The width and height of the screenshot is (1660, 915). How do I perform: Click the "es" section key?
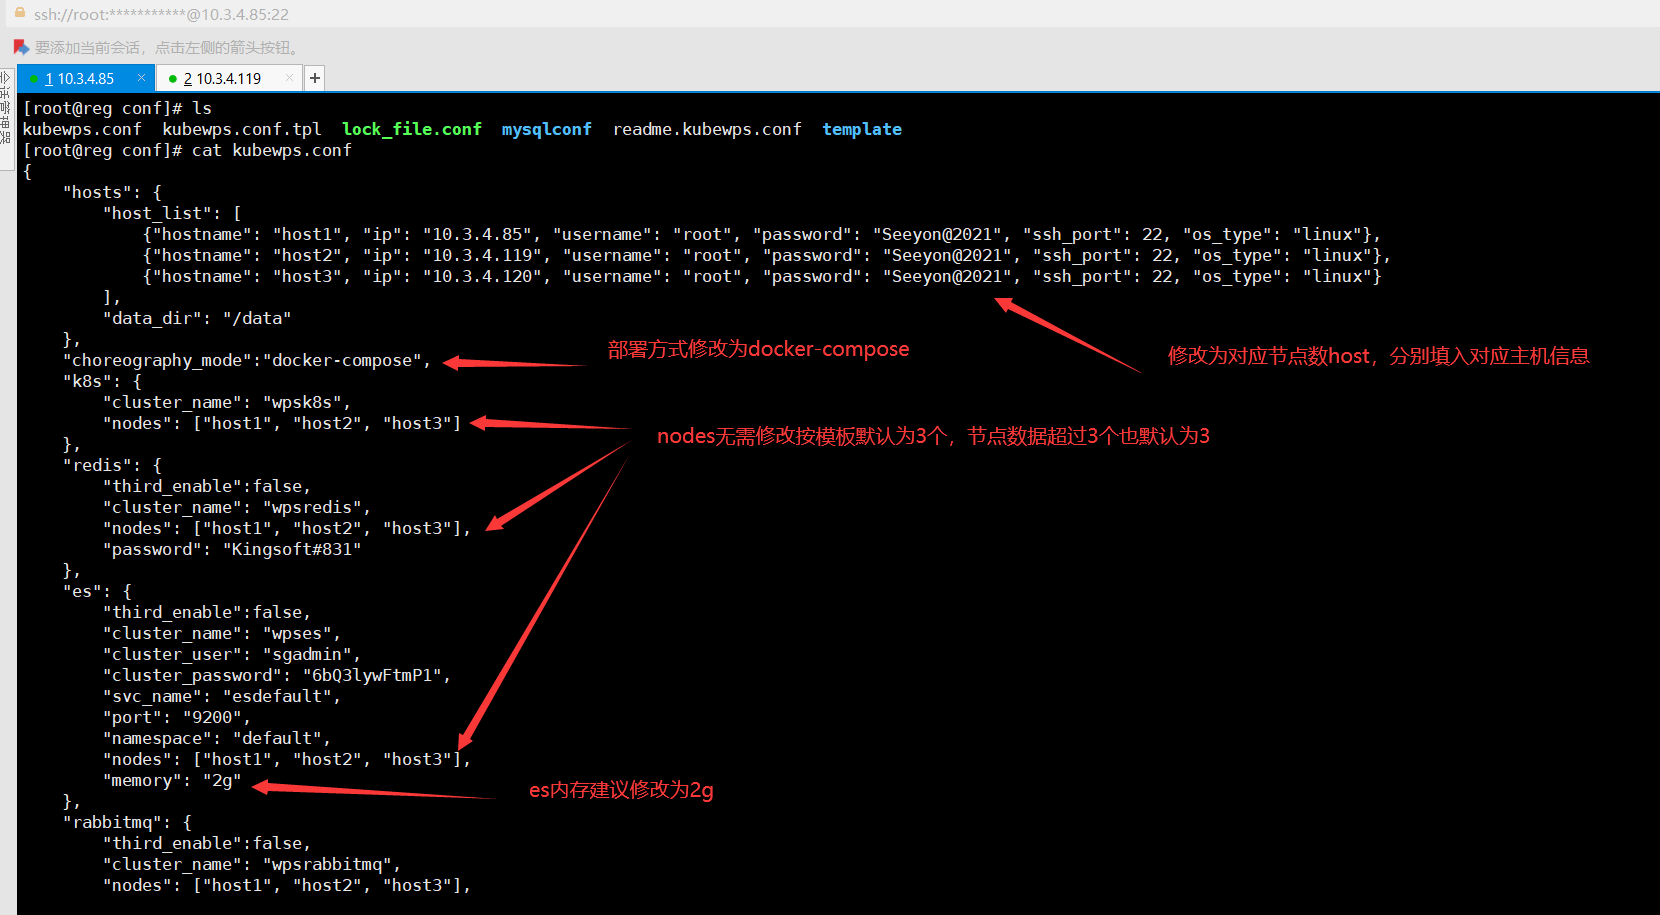pos(82,591)
